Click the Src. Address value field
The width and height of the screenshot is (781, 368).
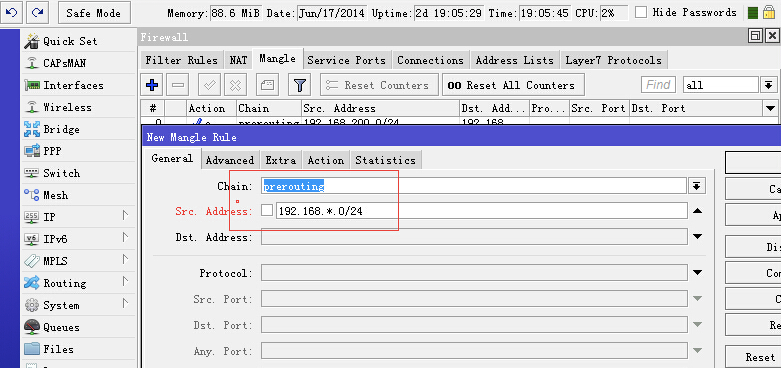[x=482, y=211]
